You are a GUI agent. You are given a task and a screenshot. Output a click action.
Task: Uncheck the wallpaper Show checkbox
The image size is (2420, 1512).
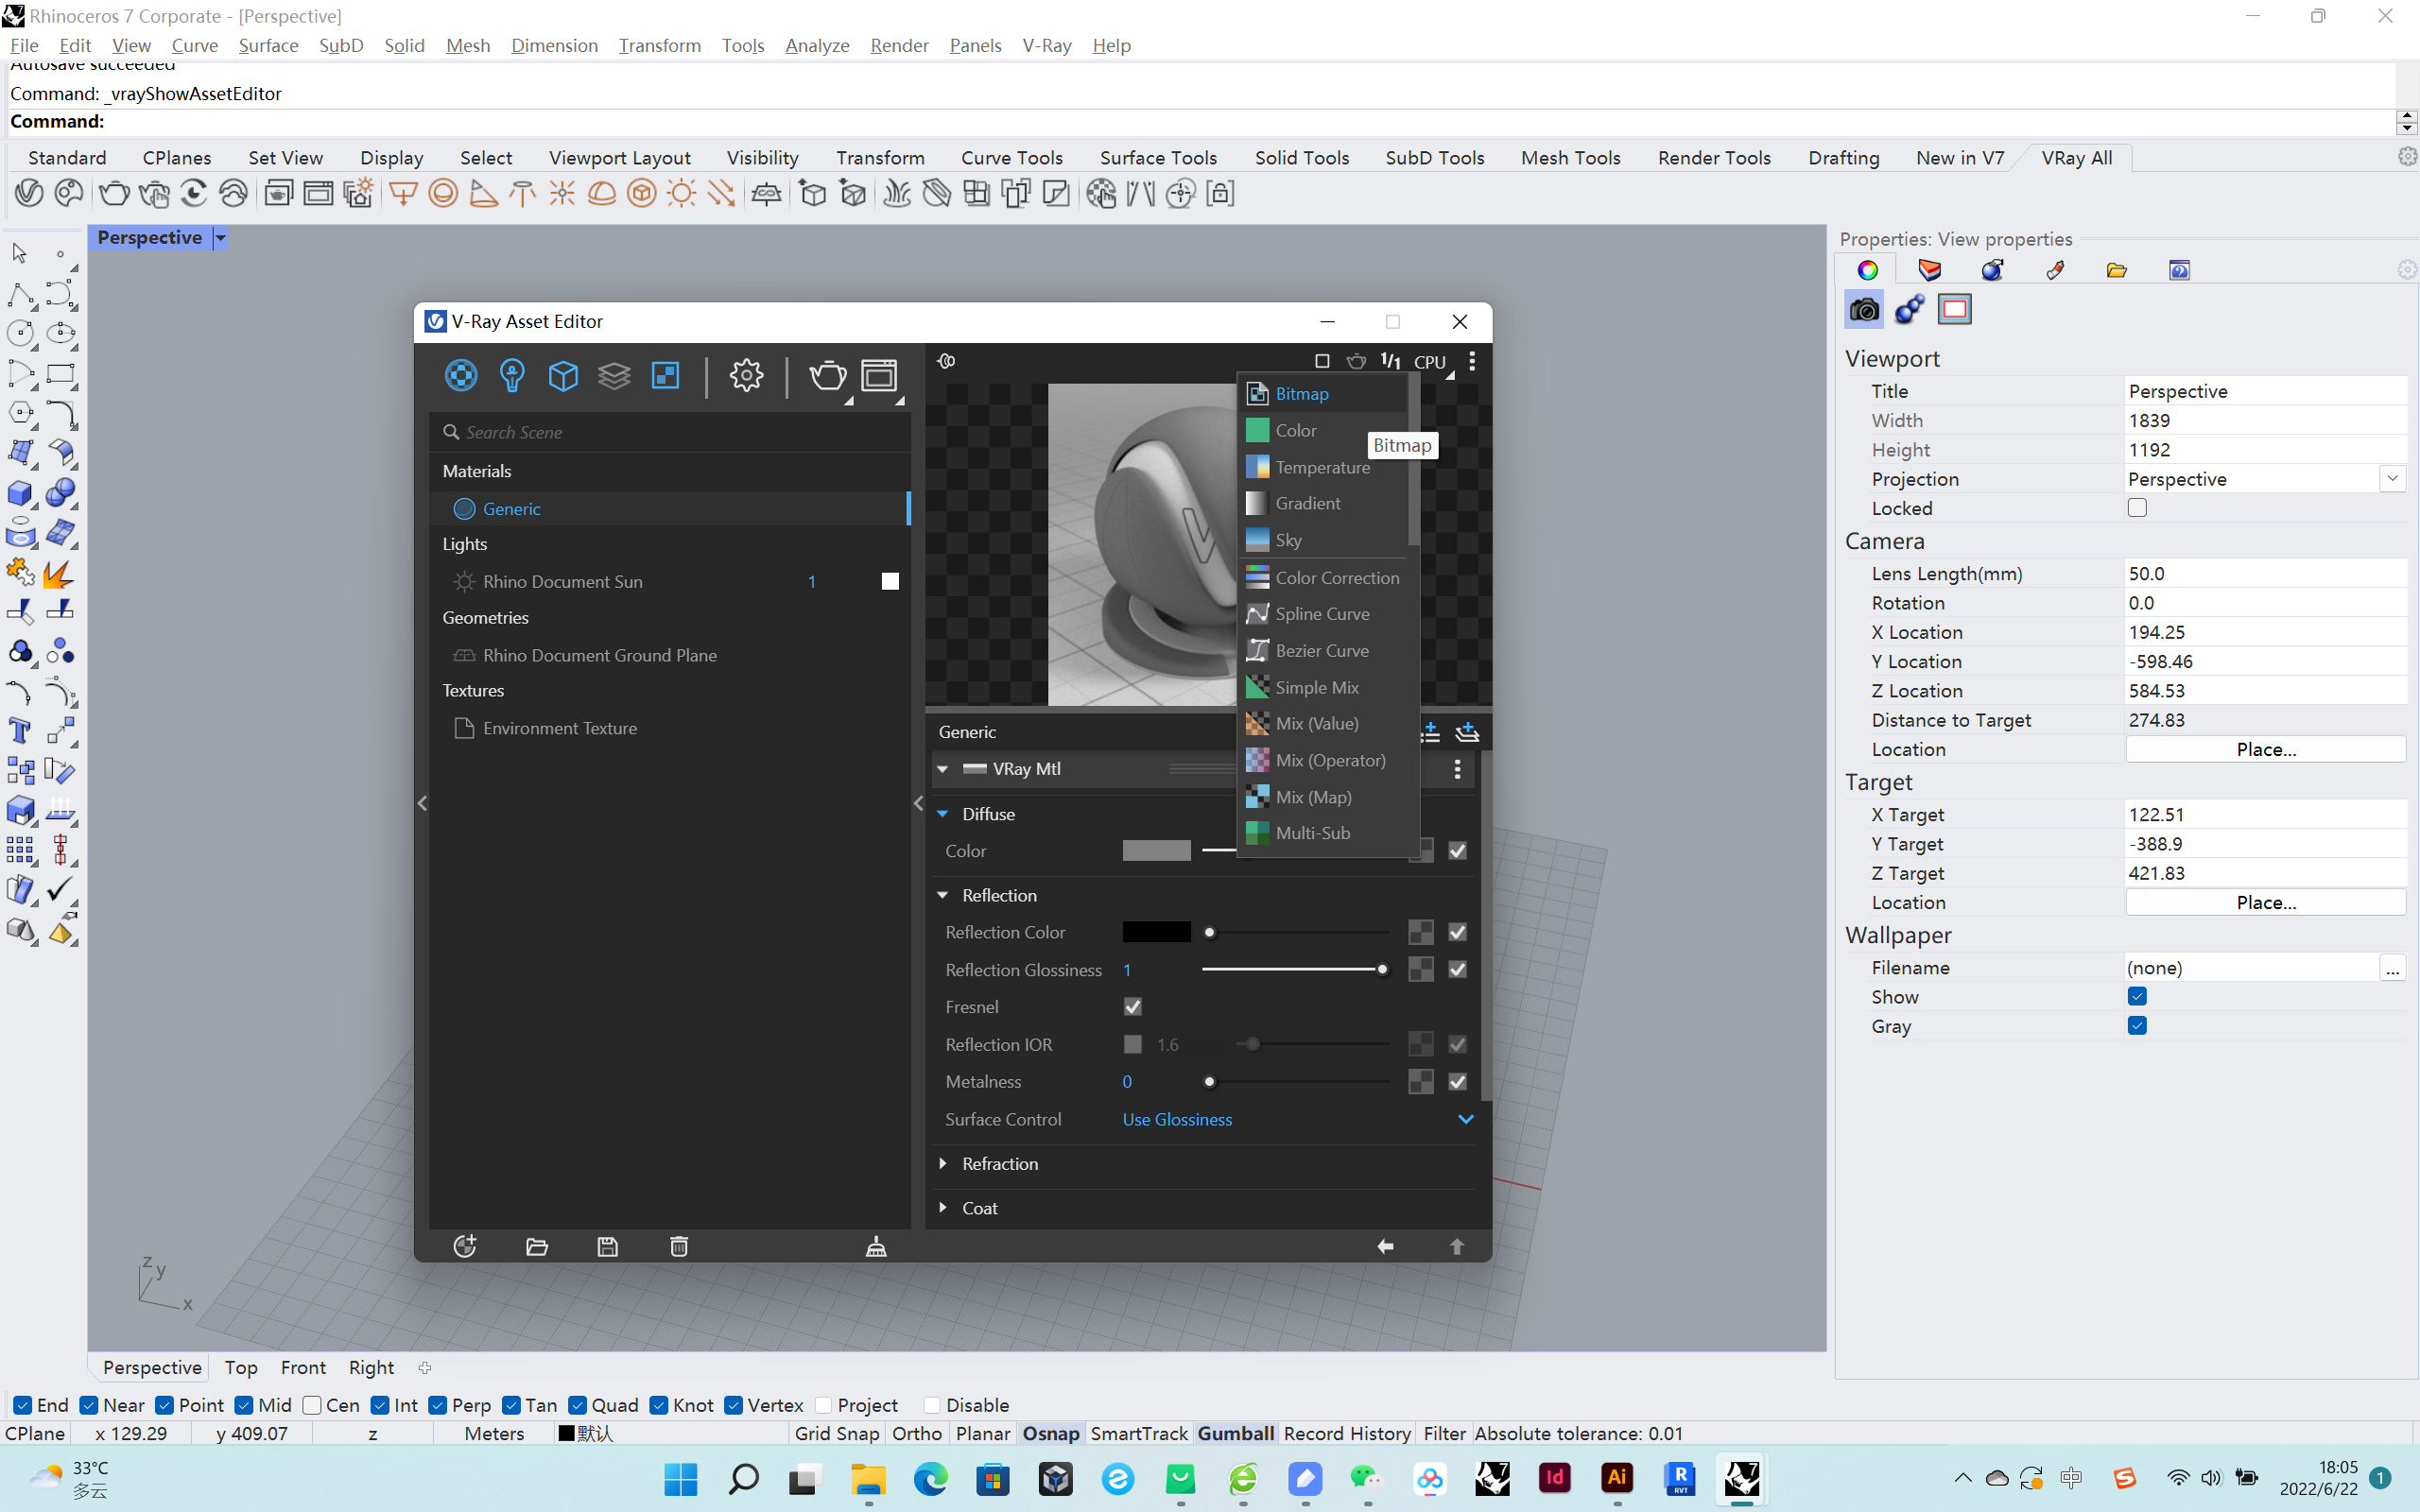point(2137,996)
